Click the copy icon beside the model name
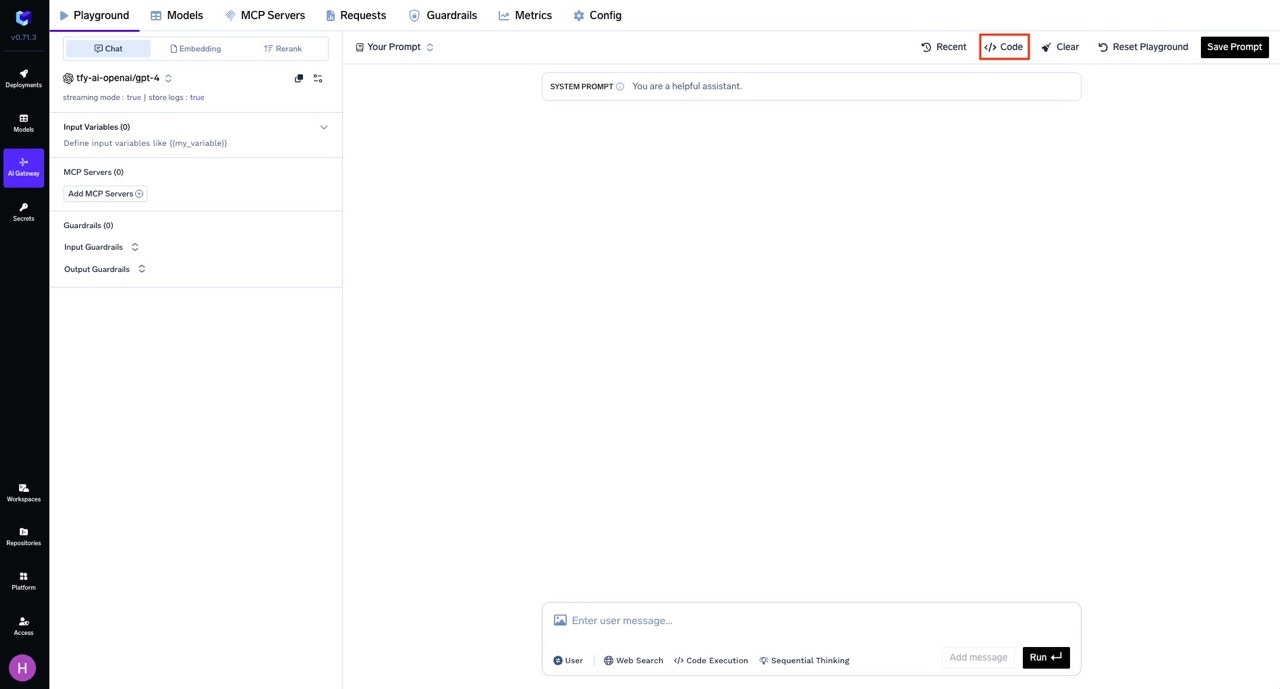The height and width of the screenshot is (689, 1280). tap(298, 78)
